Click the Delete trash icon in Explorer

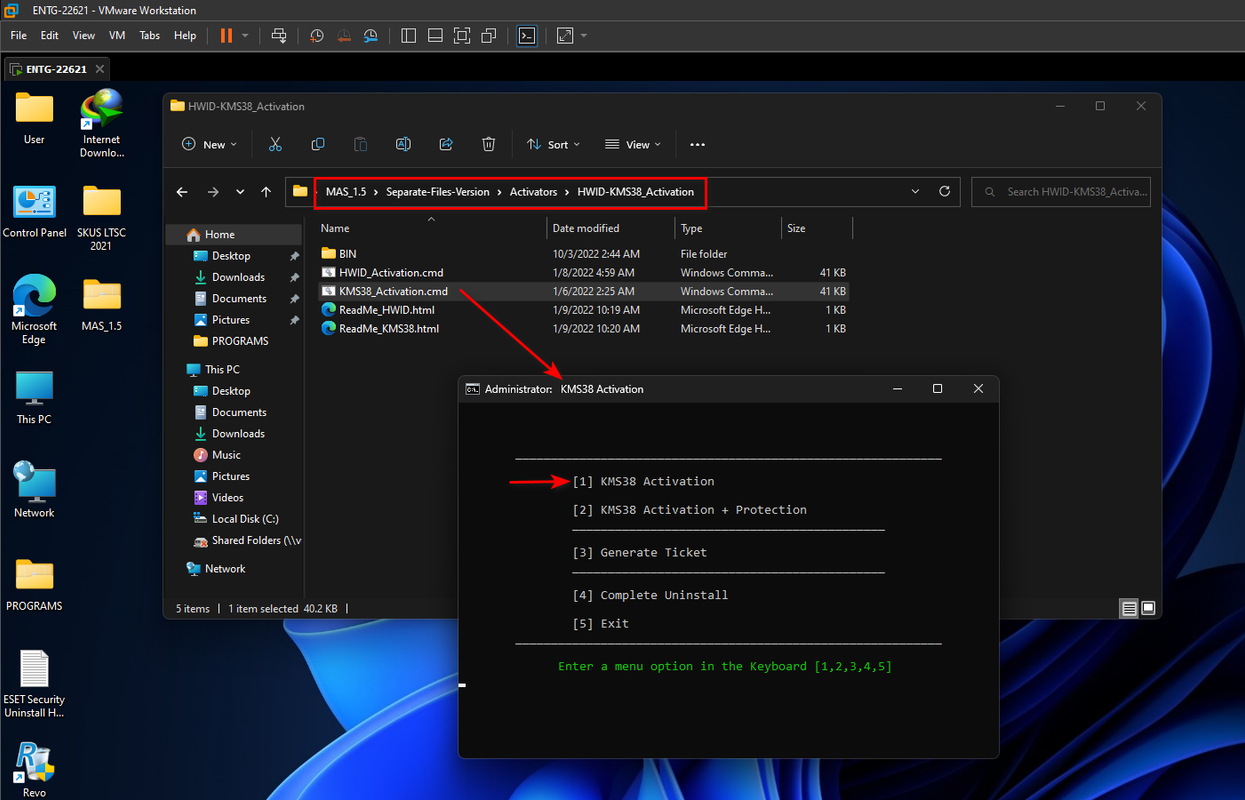[x=488, y=144]
